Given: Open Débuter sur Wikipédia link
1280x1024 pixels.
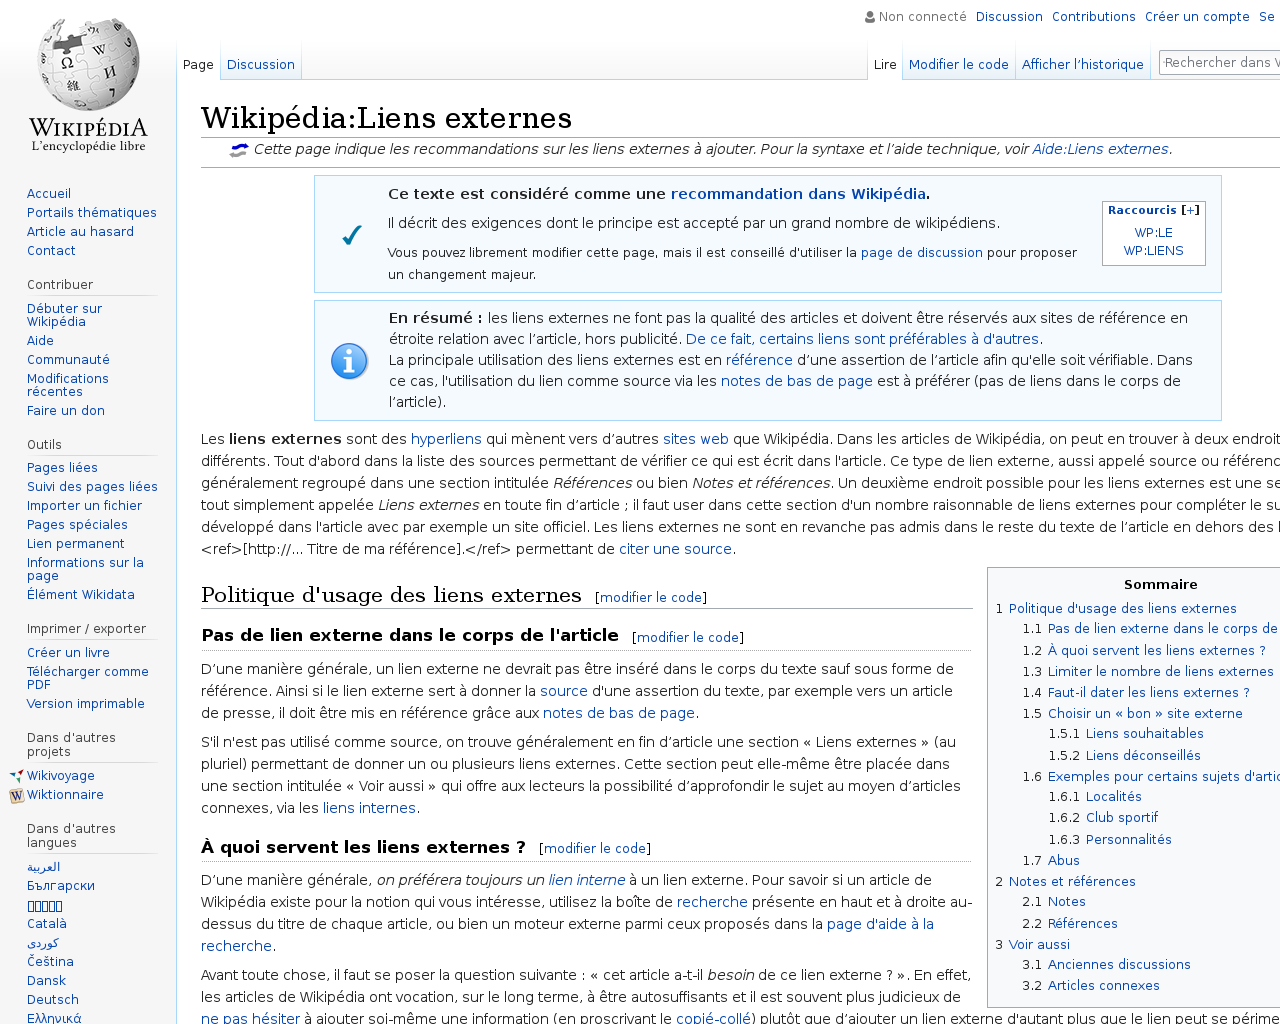Looking at the screenshot, I should pos(64,315).
